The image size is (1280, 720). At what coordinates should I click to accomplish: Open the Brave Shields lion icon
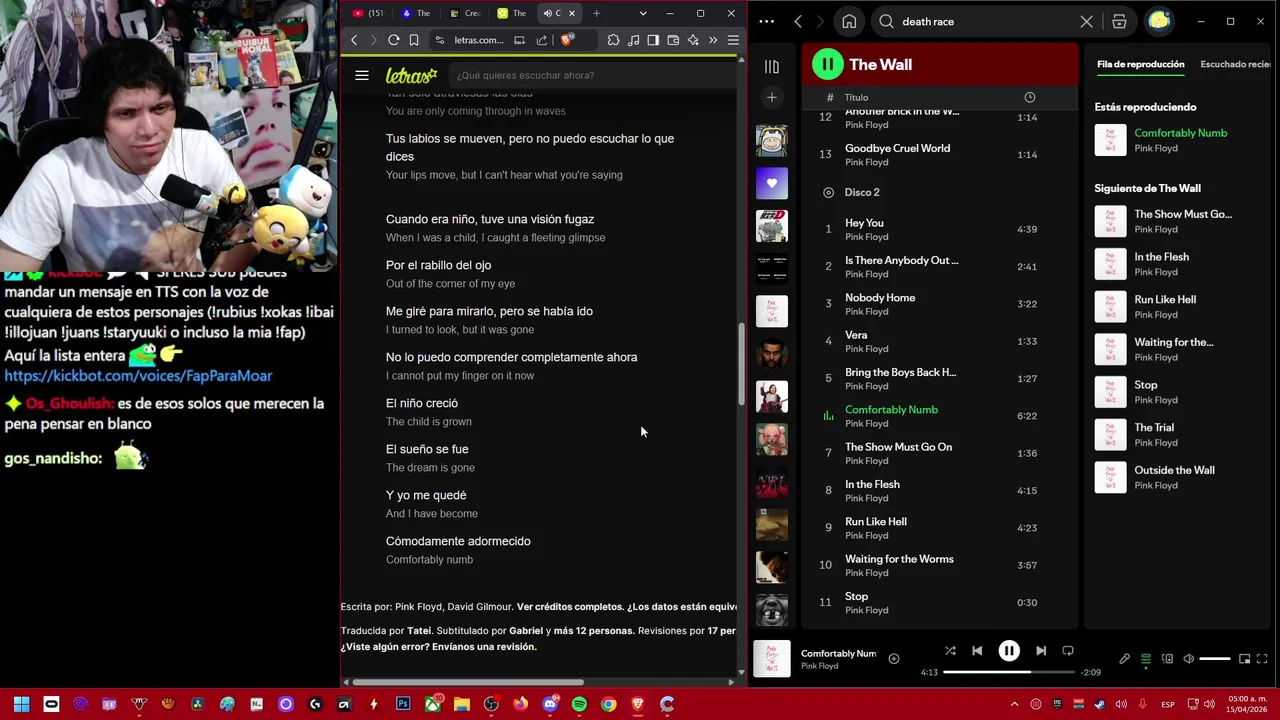pyautogui.click(x=567, y=40)
